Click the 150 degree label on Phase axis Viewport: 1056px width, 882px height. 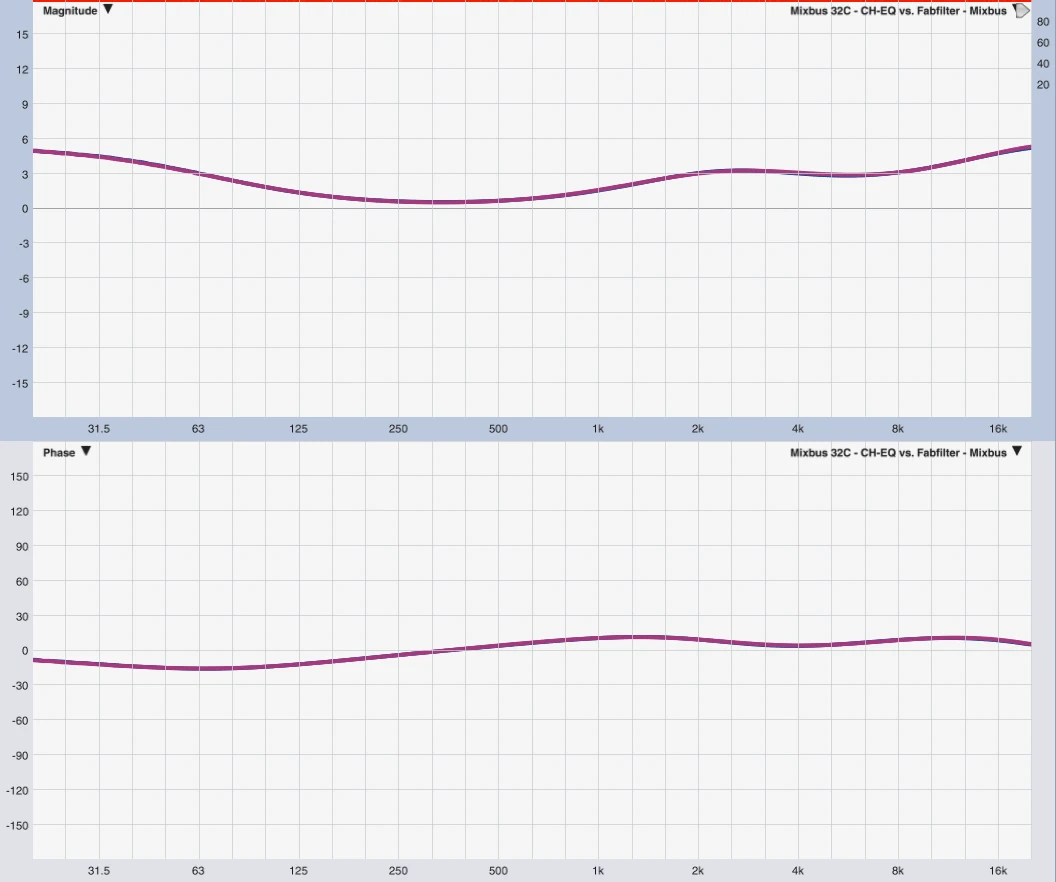[19, 477]
